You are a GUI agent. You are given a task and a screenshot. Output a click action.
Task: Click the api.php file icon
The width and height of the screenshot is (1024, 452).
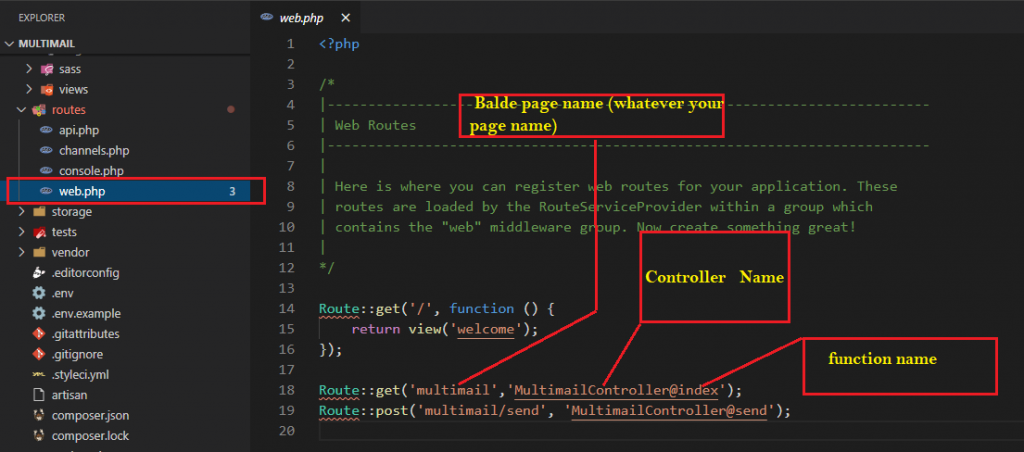[x=47, y=130]
